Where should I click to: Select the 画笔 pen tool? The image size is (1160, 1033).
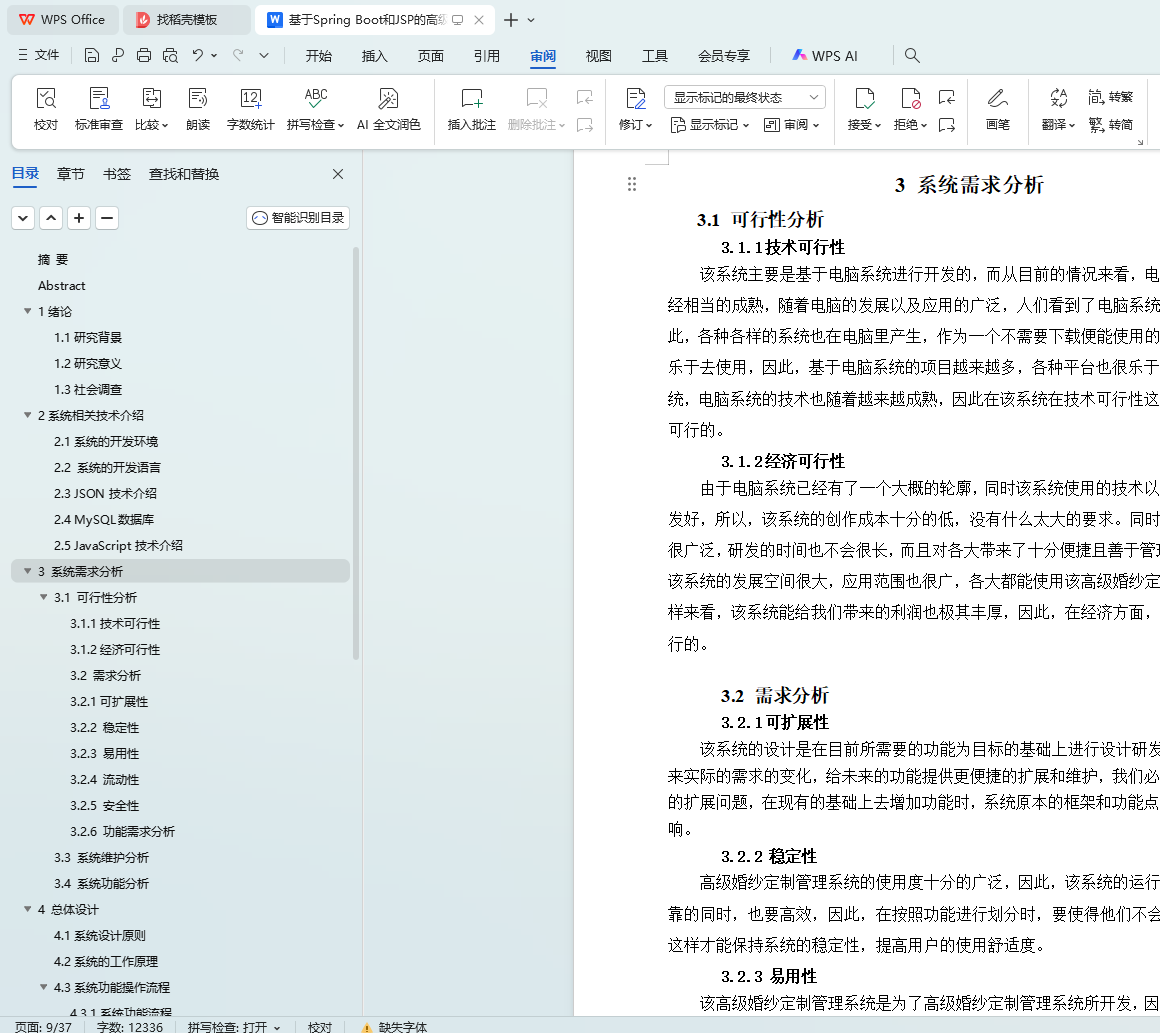997,109
